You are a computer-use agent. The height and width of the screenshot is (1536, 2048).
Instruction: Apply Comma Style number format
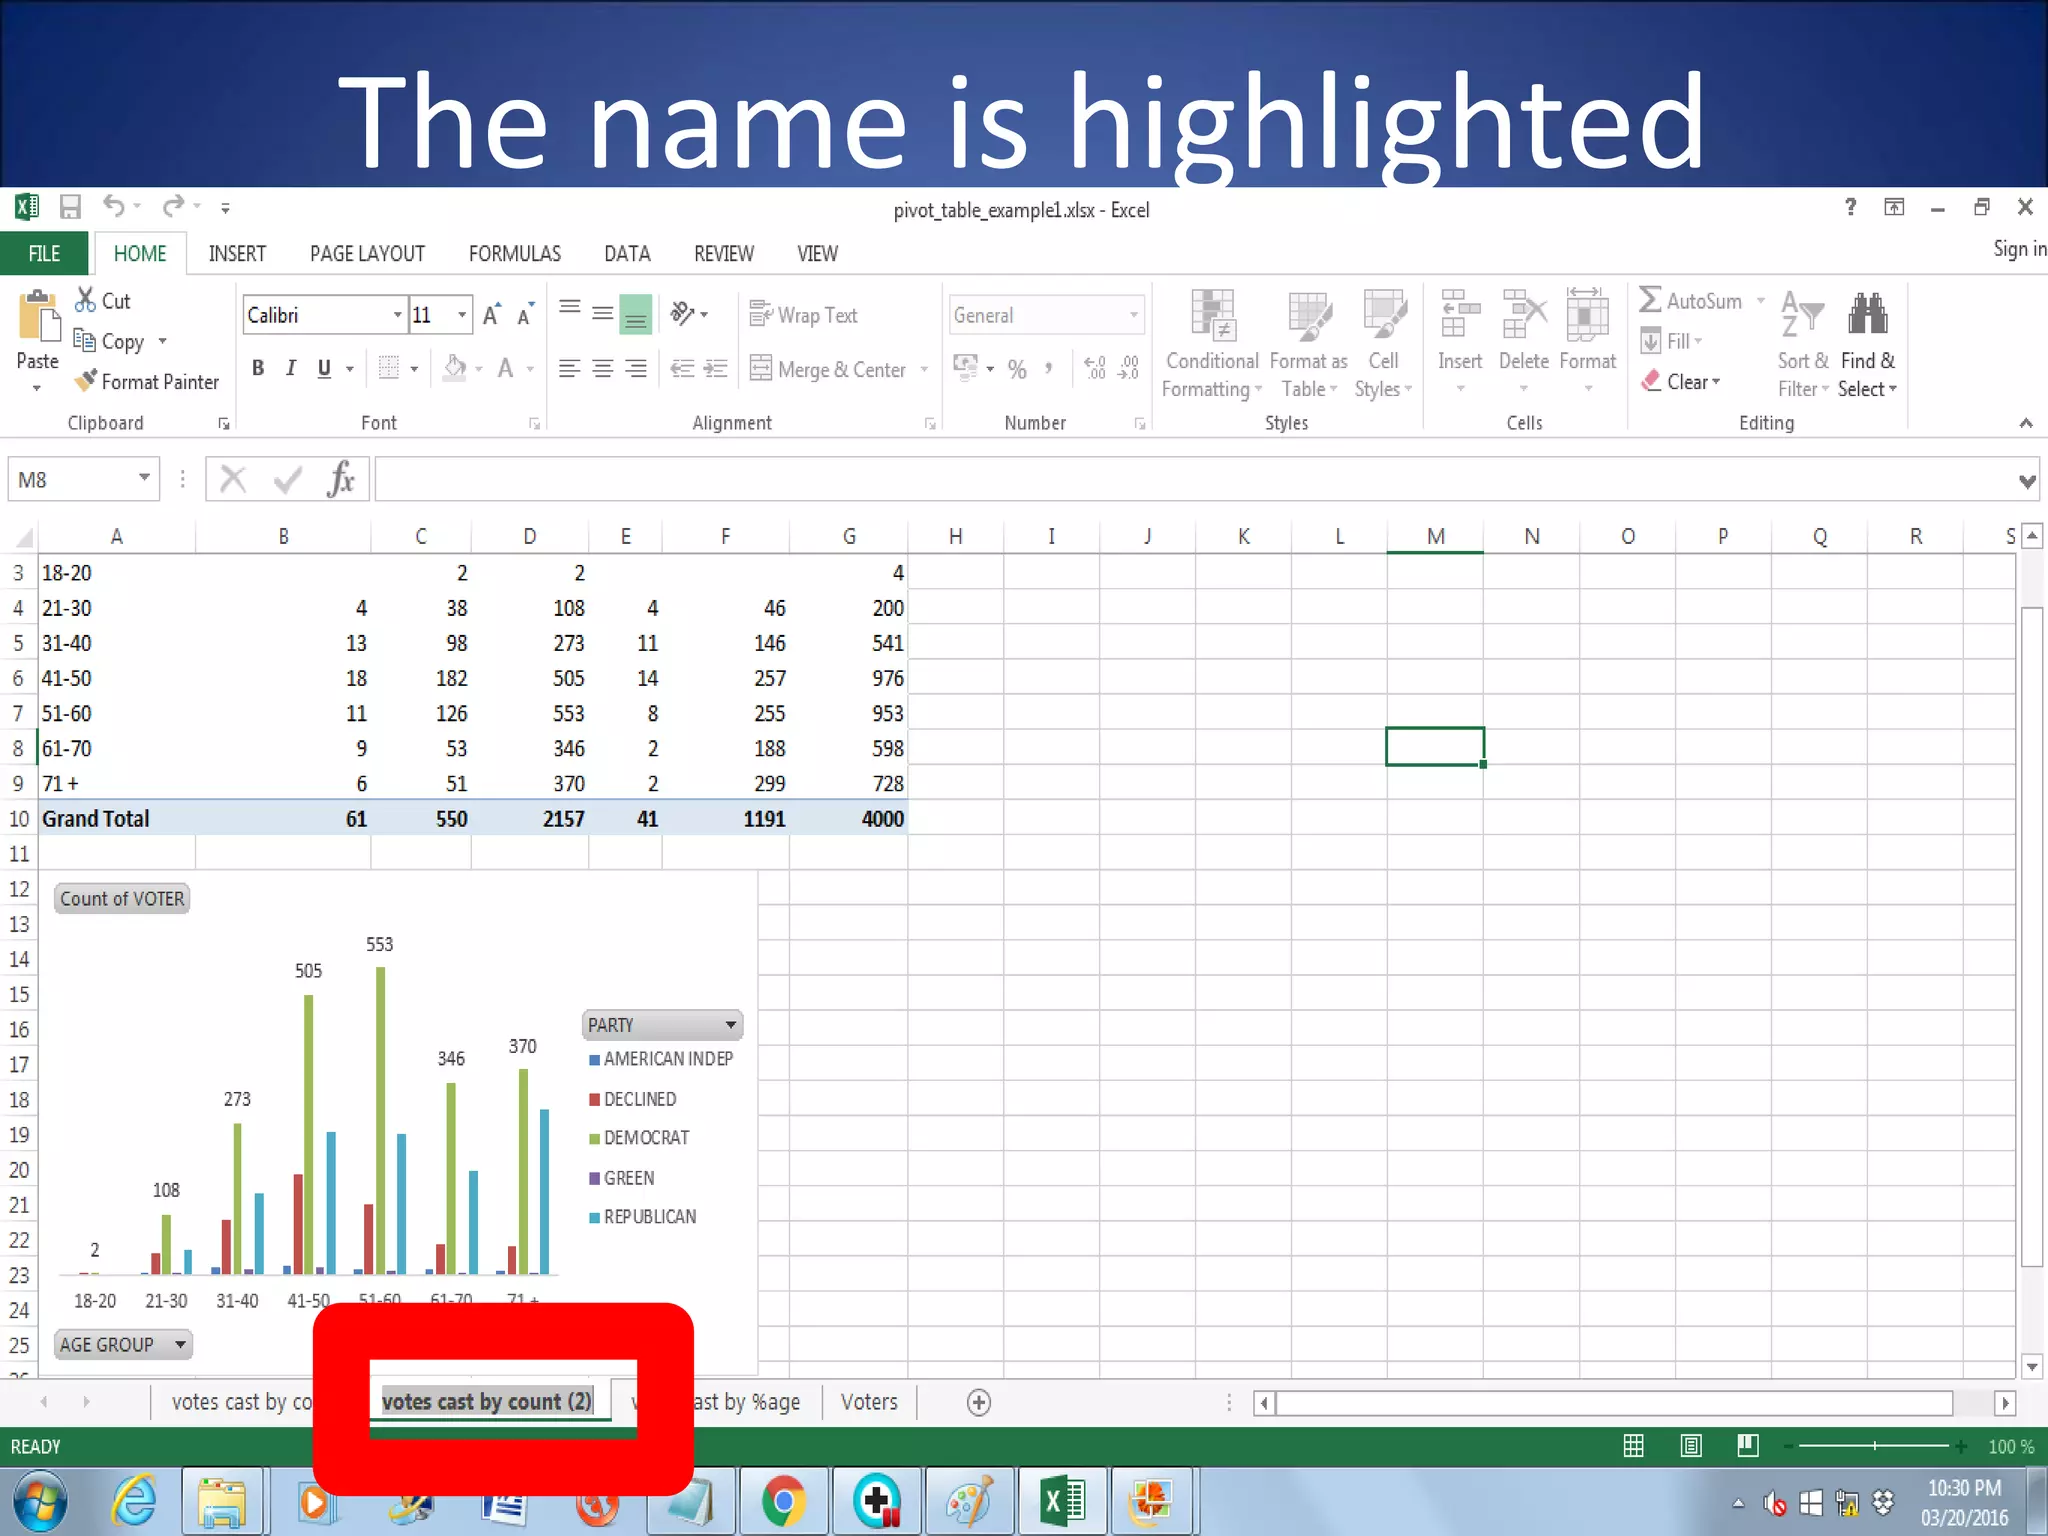1049,369
